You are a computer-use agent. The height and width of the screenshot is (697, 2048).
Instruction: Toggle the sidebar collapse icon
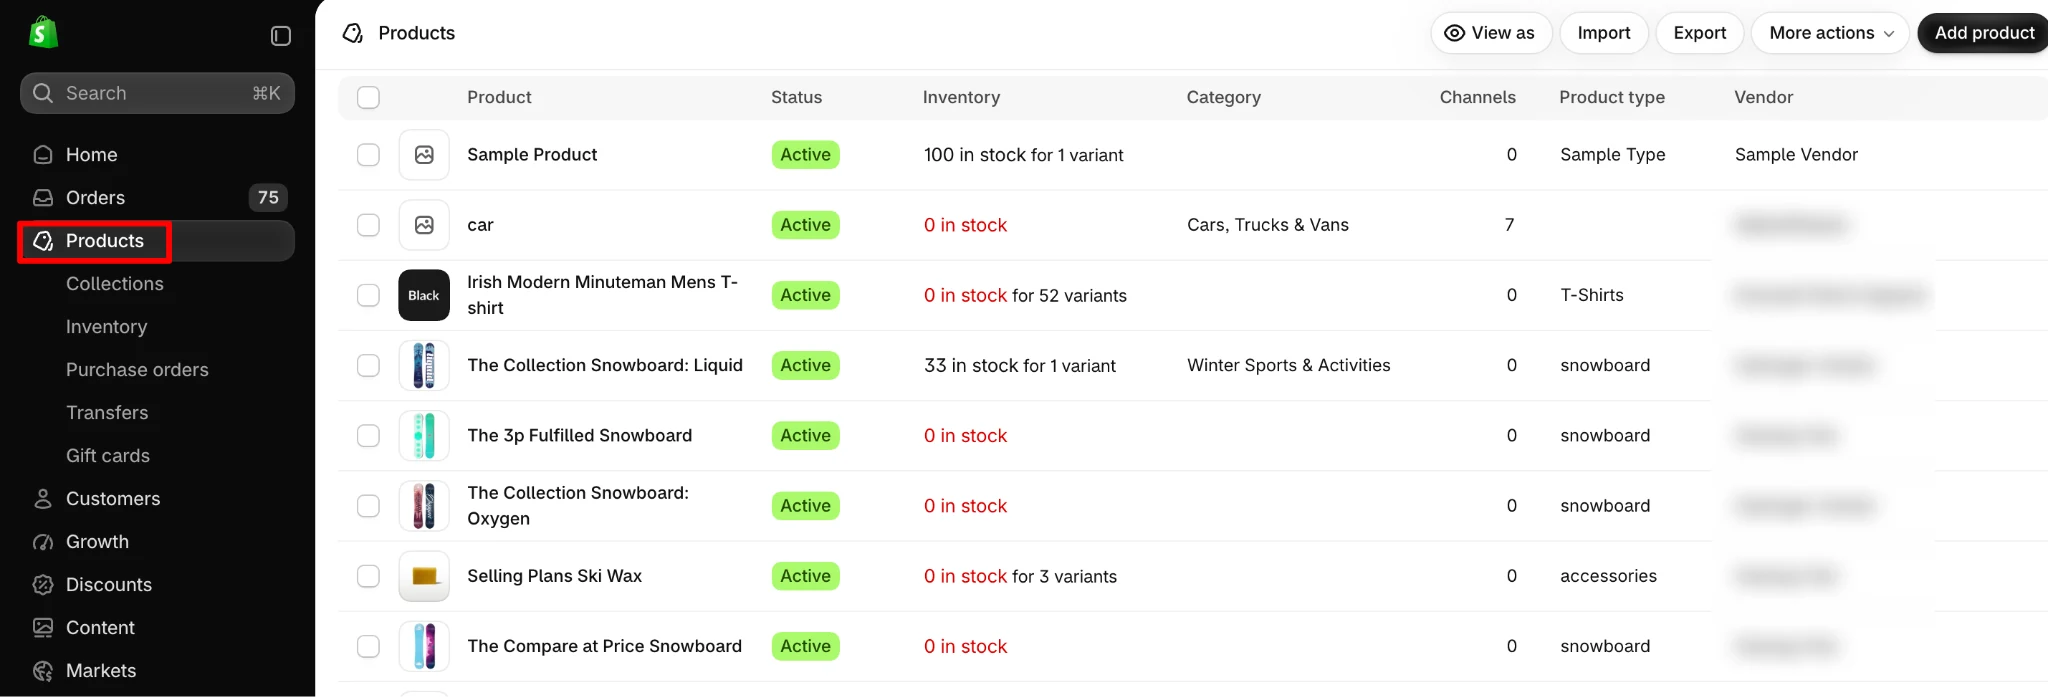click(x=281, y=36)
